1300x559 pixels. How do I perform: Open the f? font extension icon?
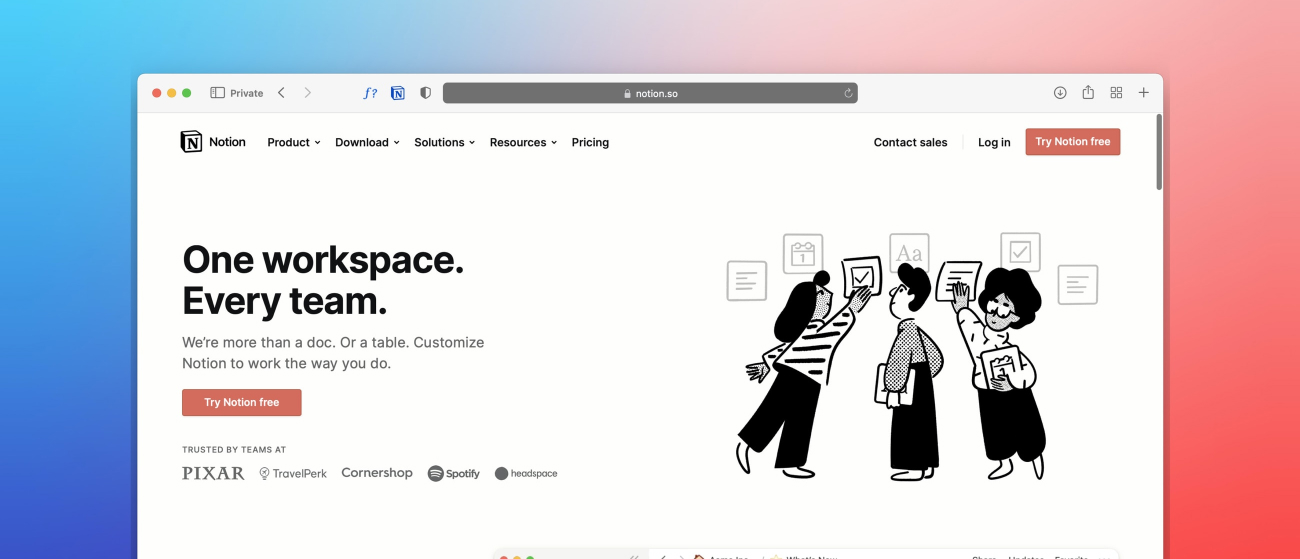point(370,93)
